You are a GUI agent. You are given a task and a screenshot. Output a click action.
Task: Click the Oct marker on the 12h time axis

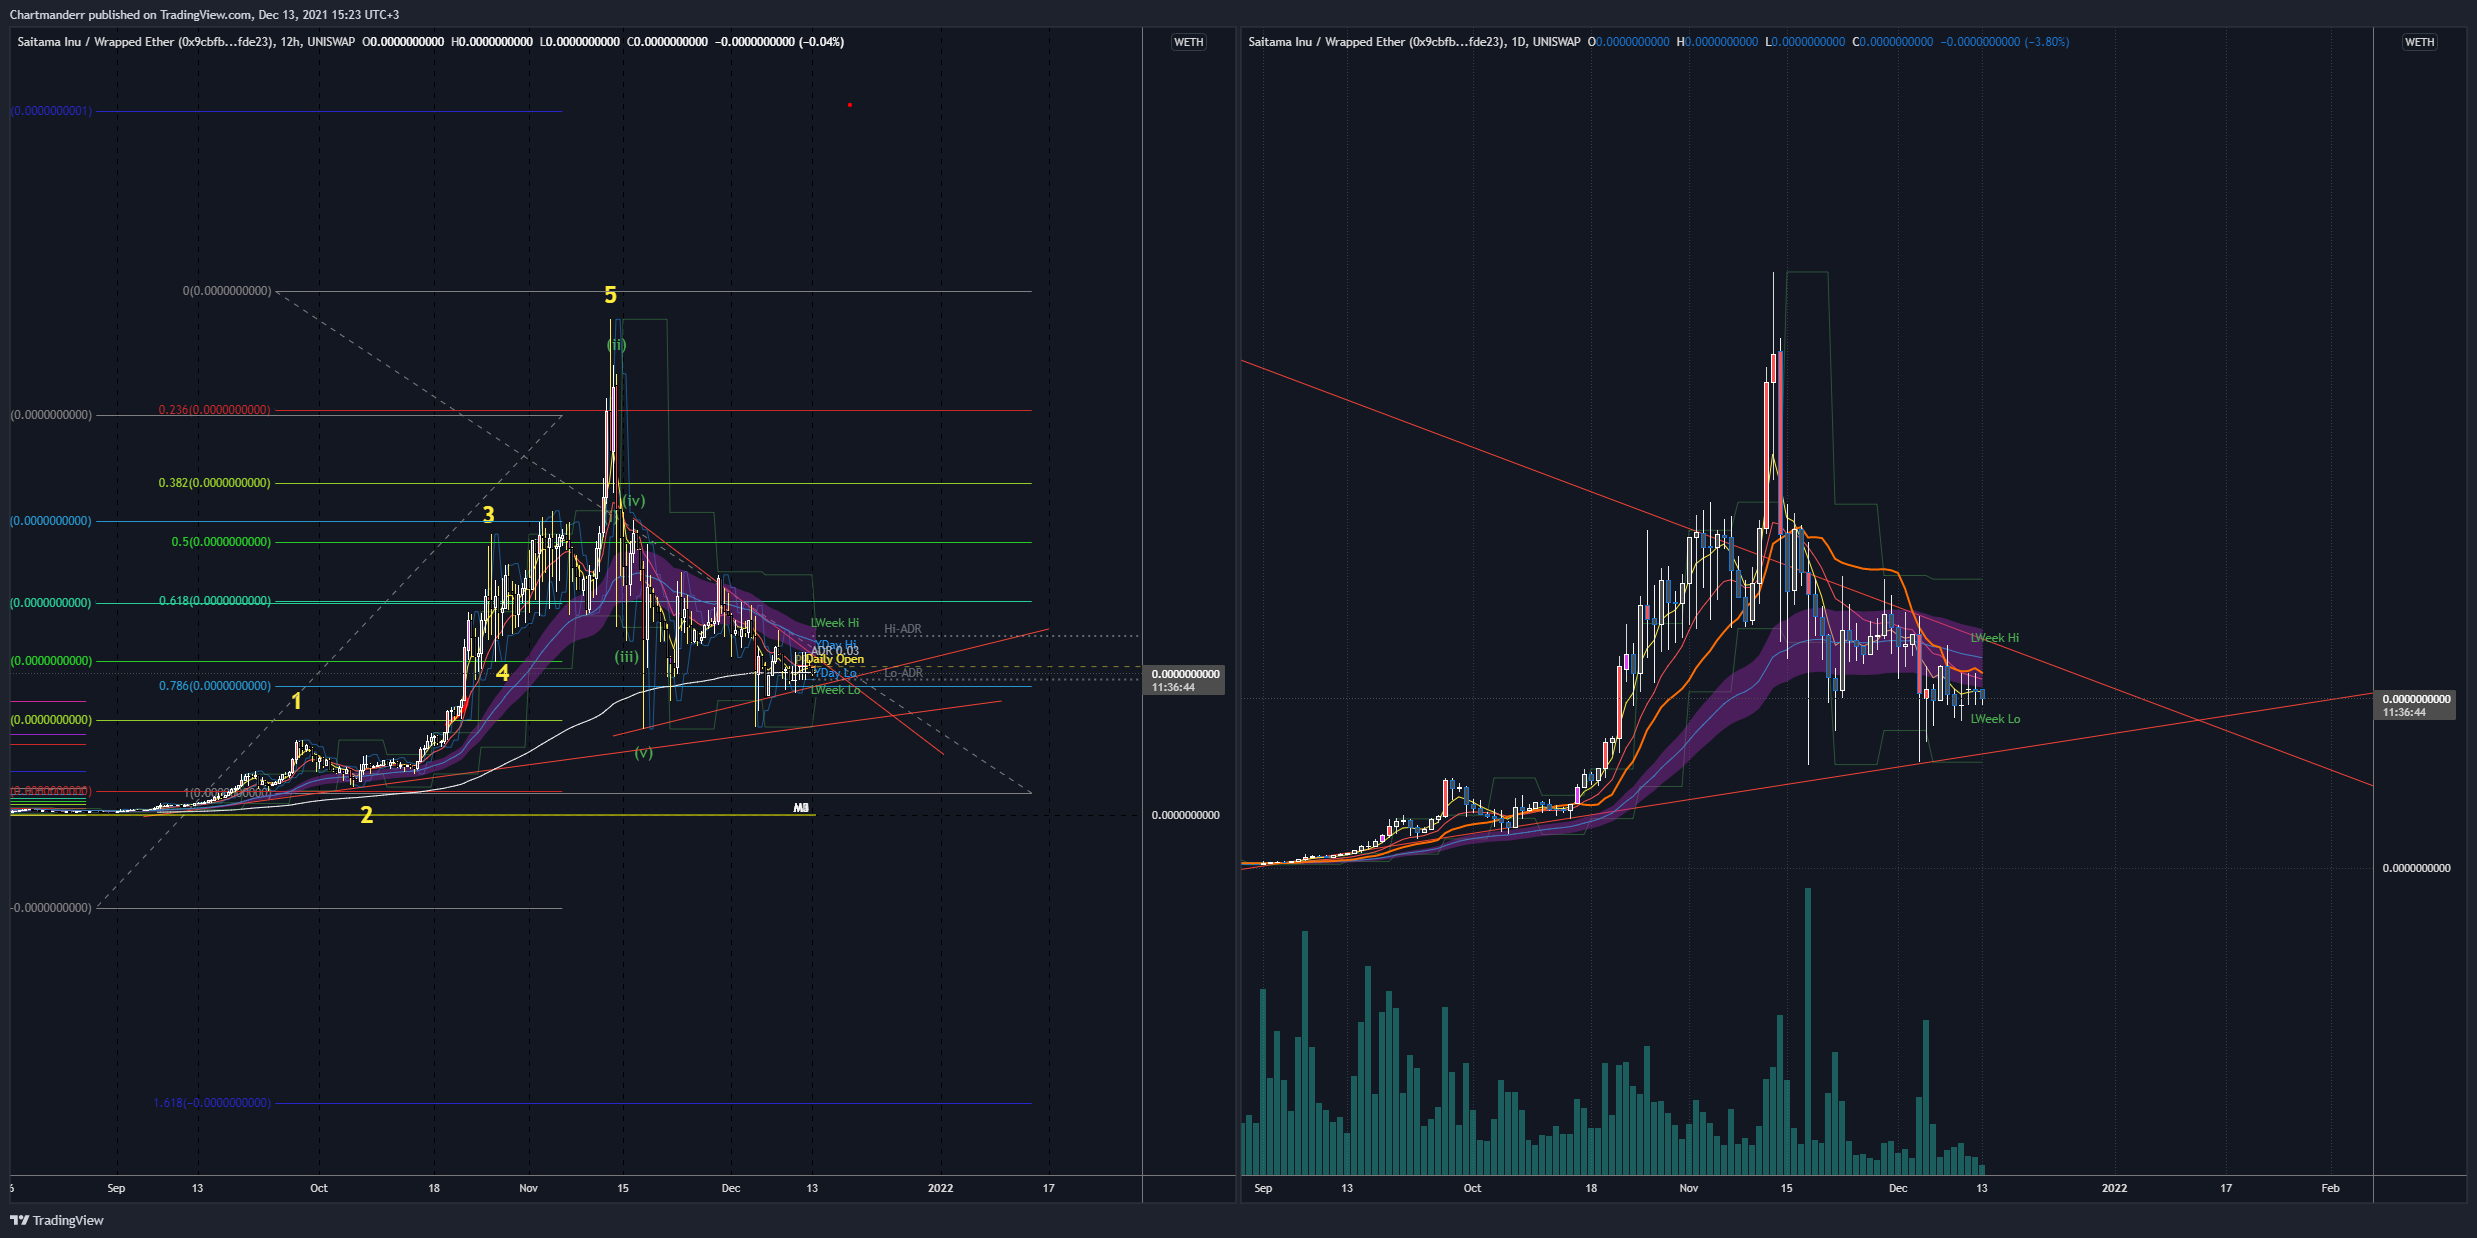tap(318, 1188)
